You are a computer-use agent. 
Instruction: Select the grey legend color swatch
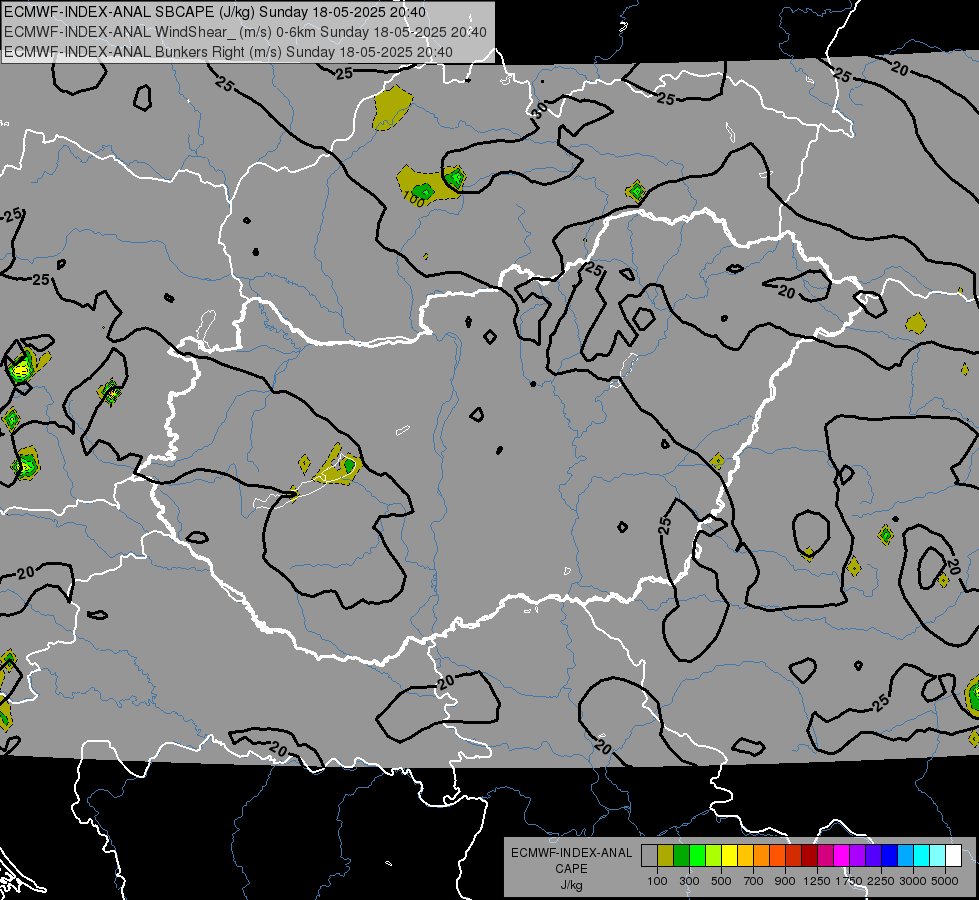click(x=649, y=855)
